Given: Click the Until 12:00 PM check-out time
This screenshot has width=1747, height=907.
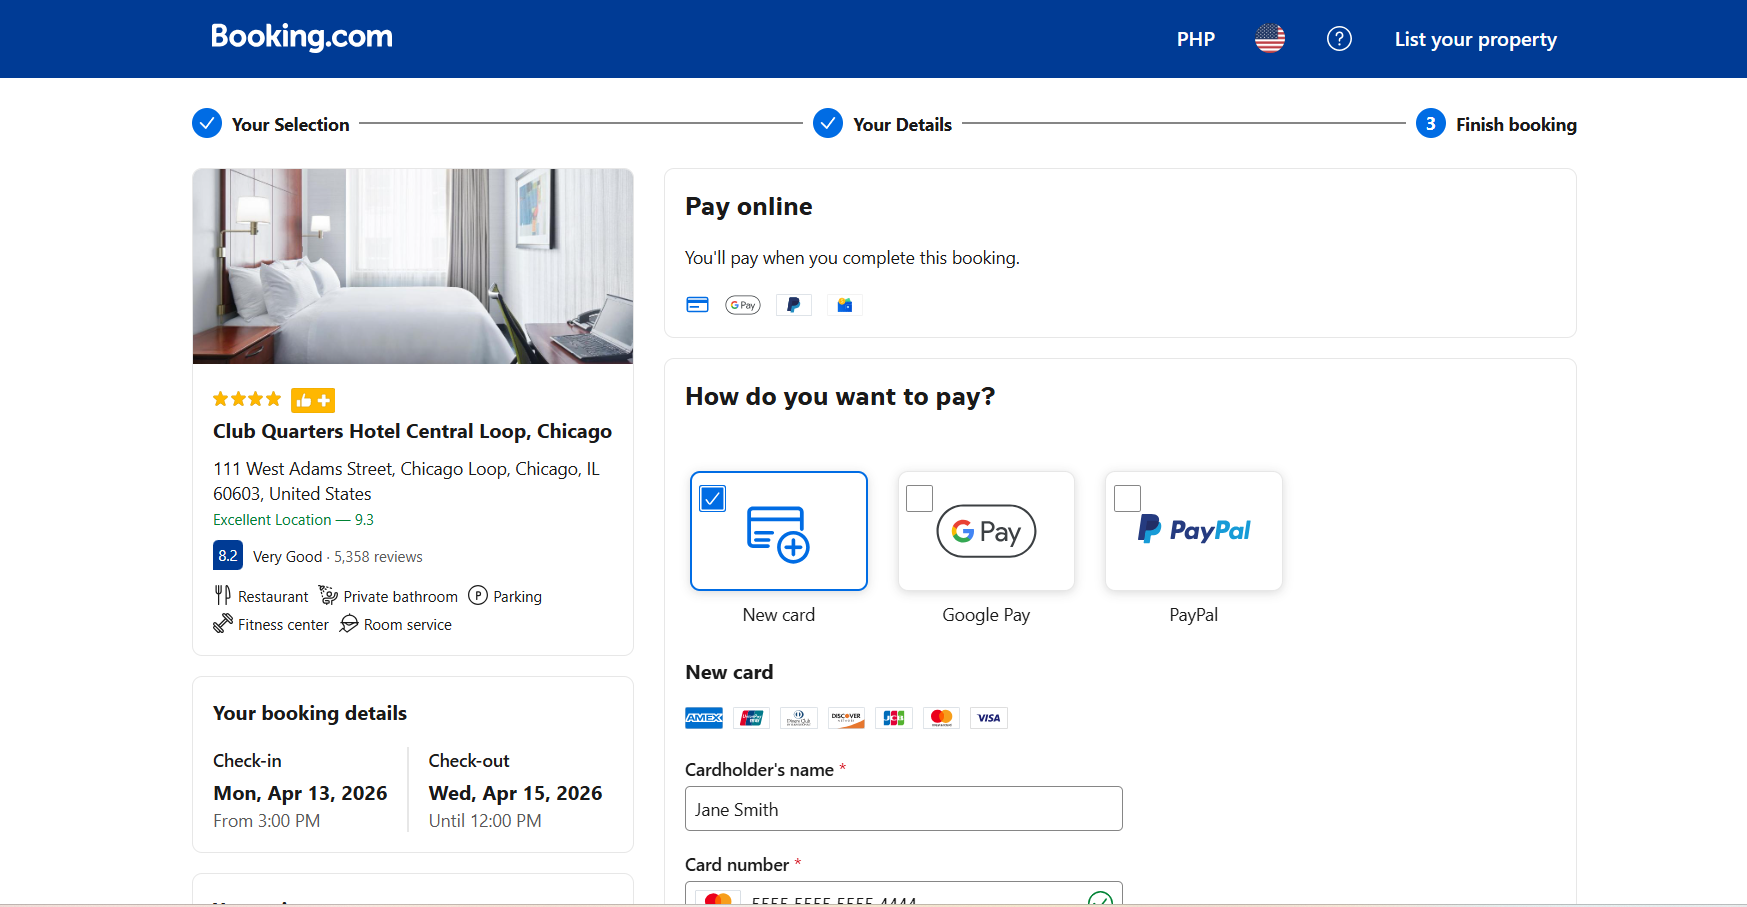Looking at the screenshot, I should click(x=485, y=821).
